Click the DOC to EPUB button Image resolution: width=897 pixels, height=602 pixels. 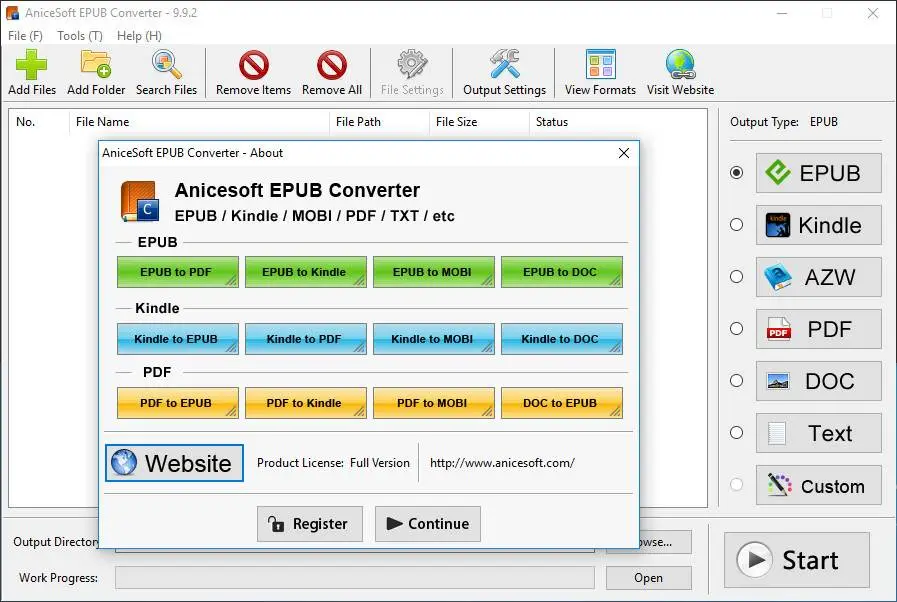[562, 403]
